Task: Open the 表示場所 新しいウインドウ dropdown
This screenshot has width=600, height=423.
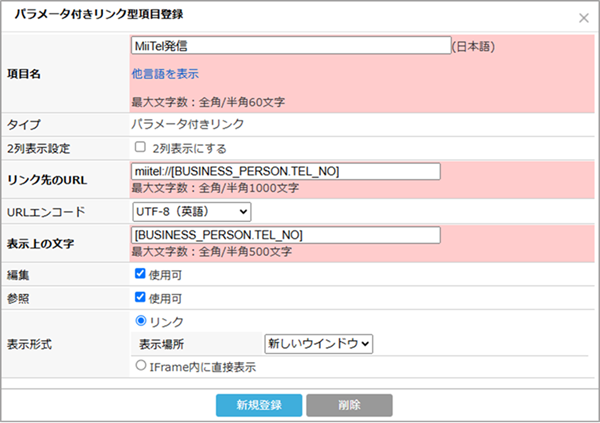Action: (x=318, y=343)
